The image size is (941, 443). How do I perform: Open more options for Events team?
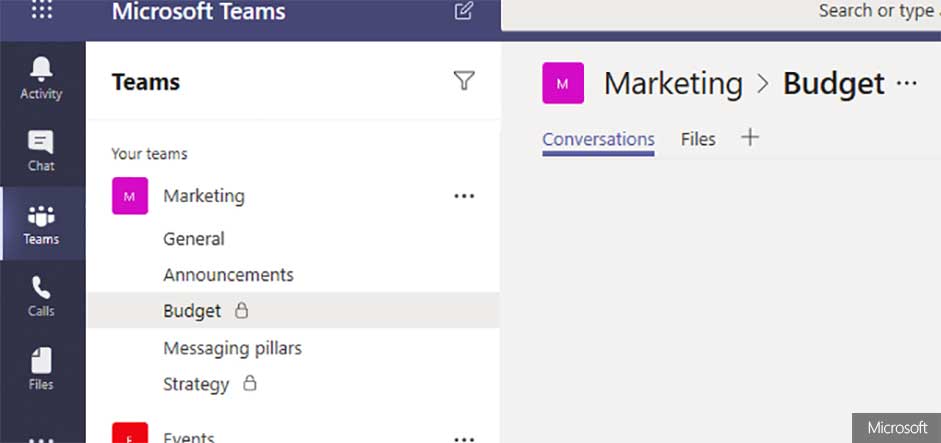click(463, 437)
